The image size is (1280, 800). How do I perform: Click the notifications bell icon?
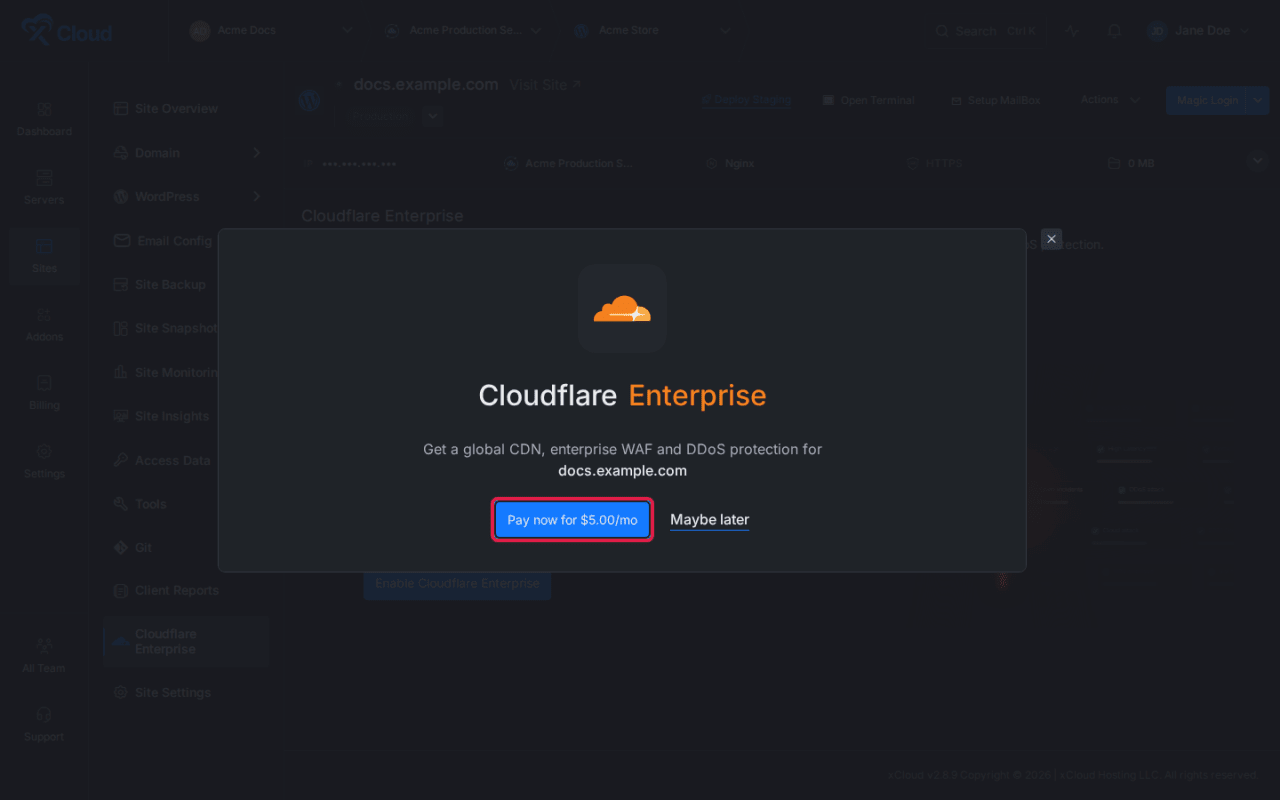coord(1114,31)
